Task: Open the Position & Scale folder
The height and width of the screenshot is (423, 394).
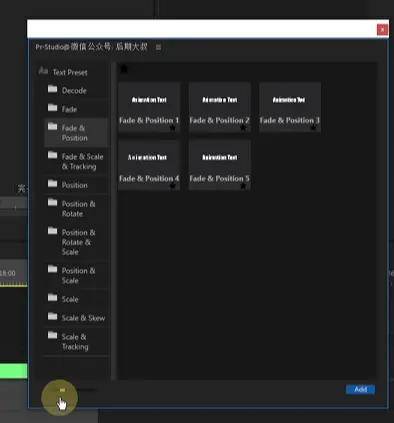Action: (76, 275)
